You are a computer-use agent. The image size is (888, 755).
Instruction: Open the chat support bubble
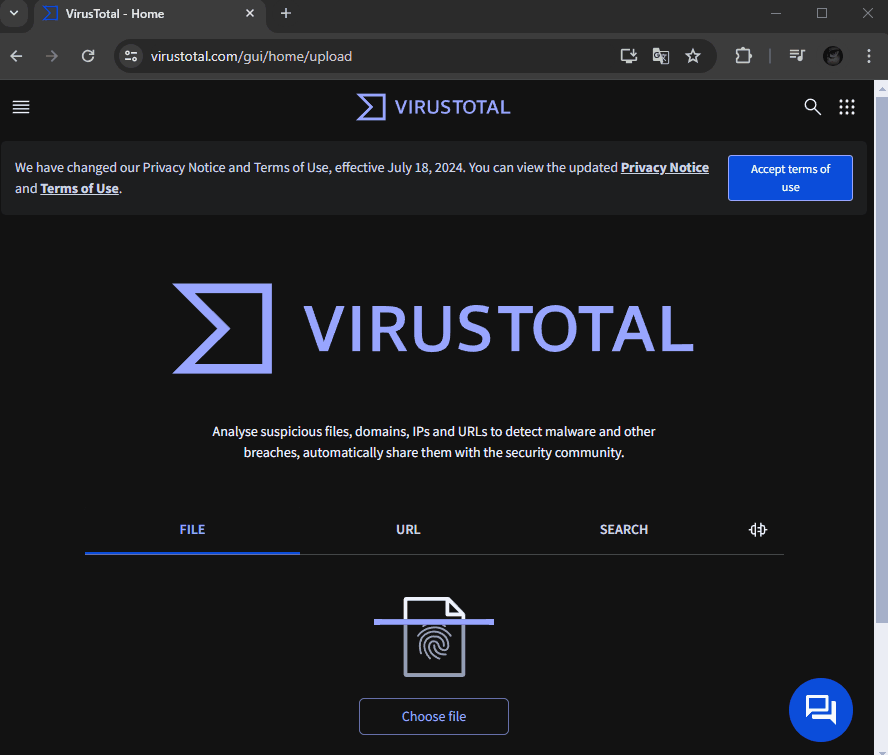[820, 709]
